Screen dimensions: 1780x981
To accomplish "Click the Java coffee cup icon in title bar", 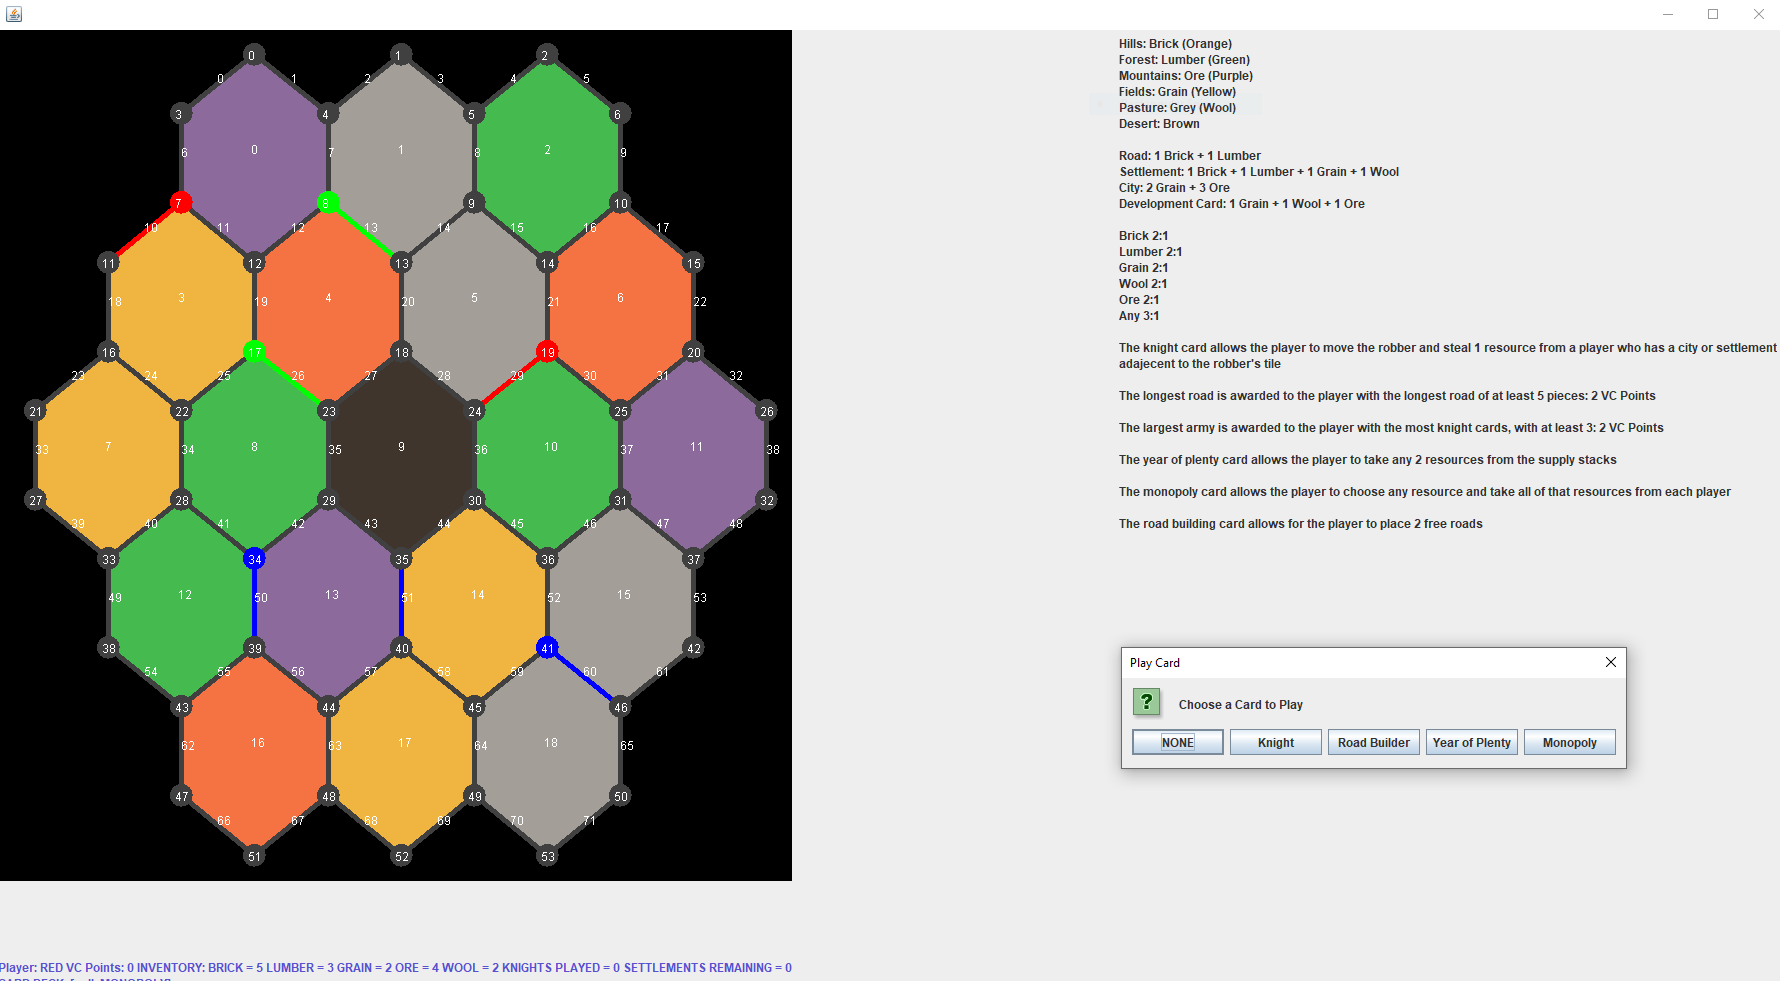I will pyautogui.click(x=14, y=14).
